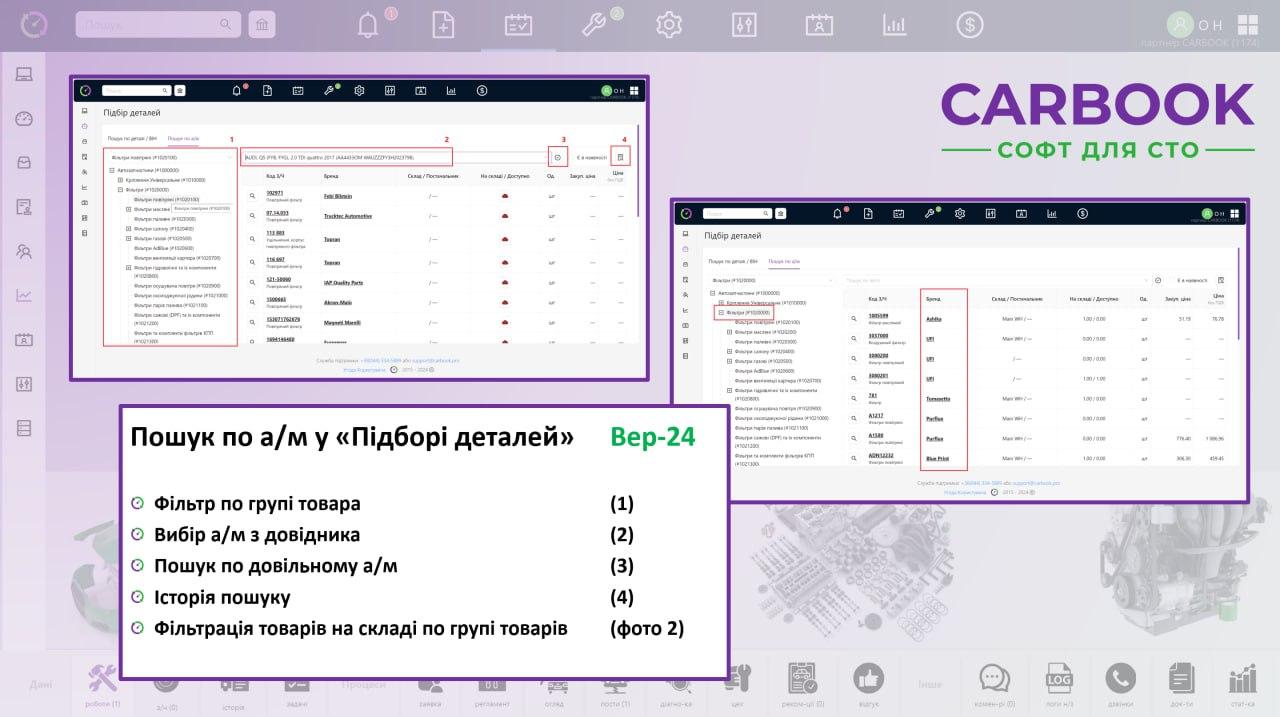Click the search history icon marked 4
This screenshot has width=1280, height=717.
tap(620, 158)
